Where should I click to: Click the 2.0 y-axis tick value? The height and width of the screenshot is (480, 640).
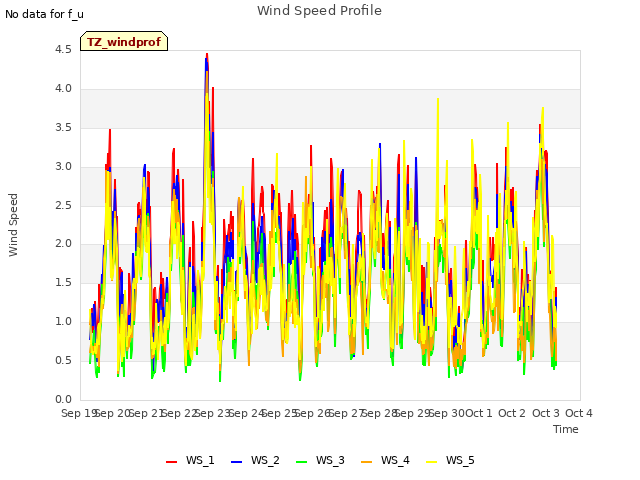(63, 244)
